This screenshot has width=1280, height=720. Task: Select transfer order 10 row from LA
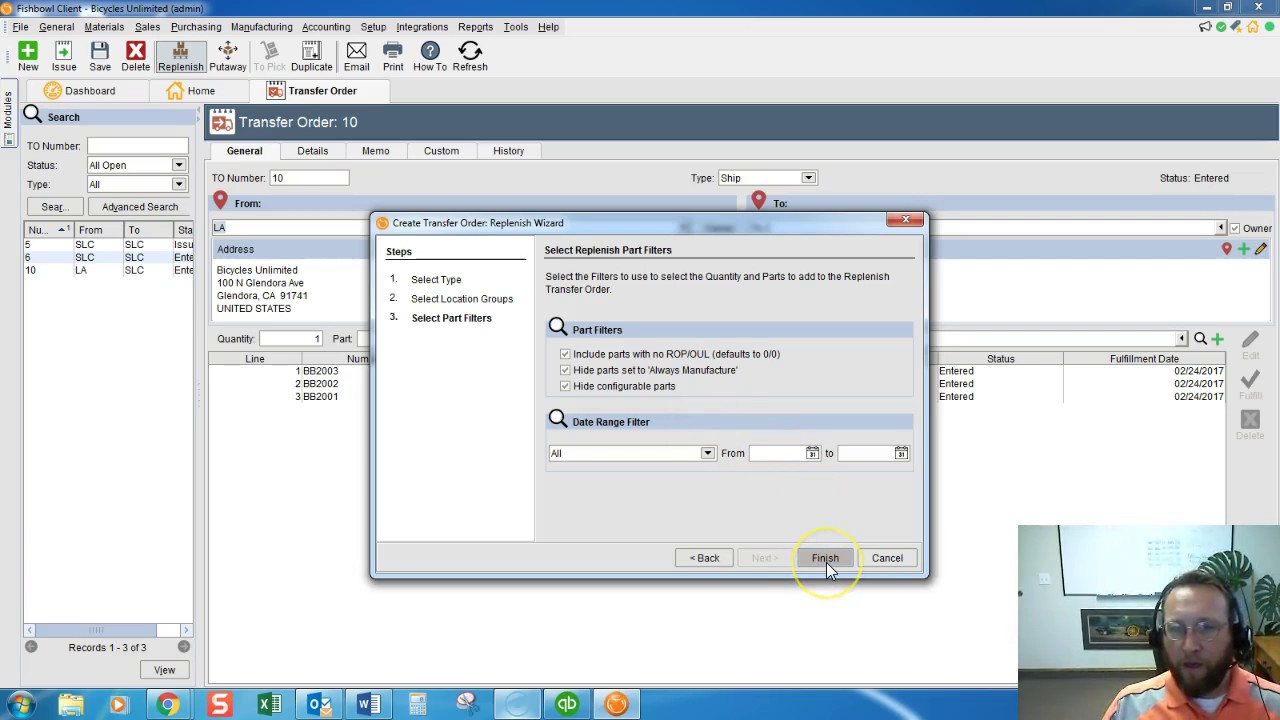point(109,270)
